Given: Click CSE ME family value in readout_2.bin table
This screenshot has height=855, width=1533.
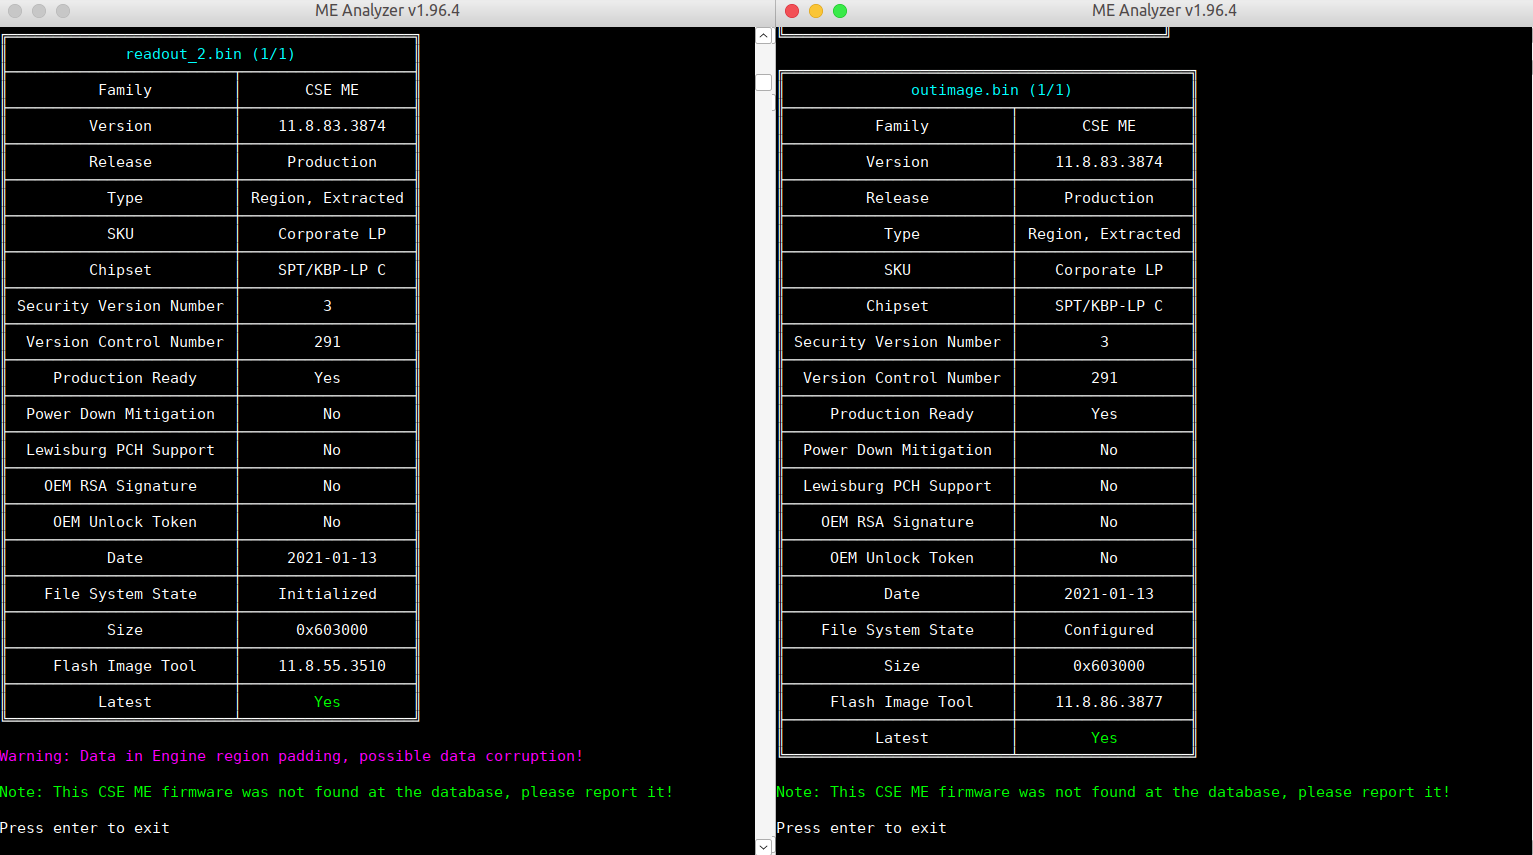Looking at the screenshot, I should (332, 90).
